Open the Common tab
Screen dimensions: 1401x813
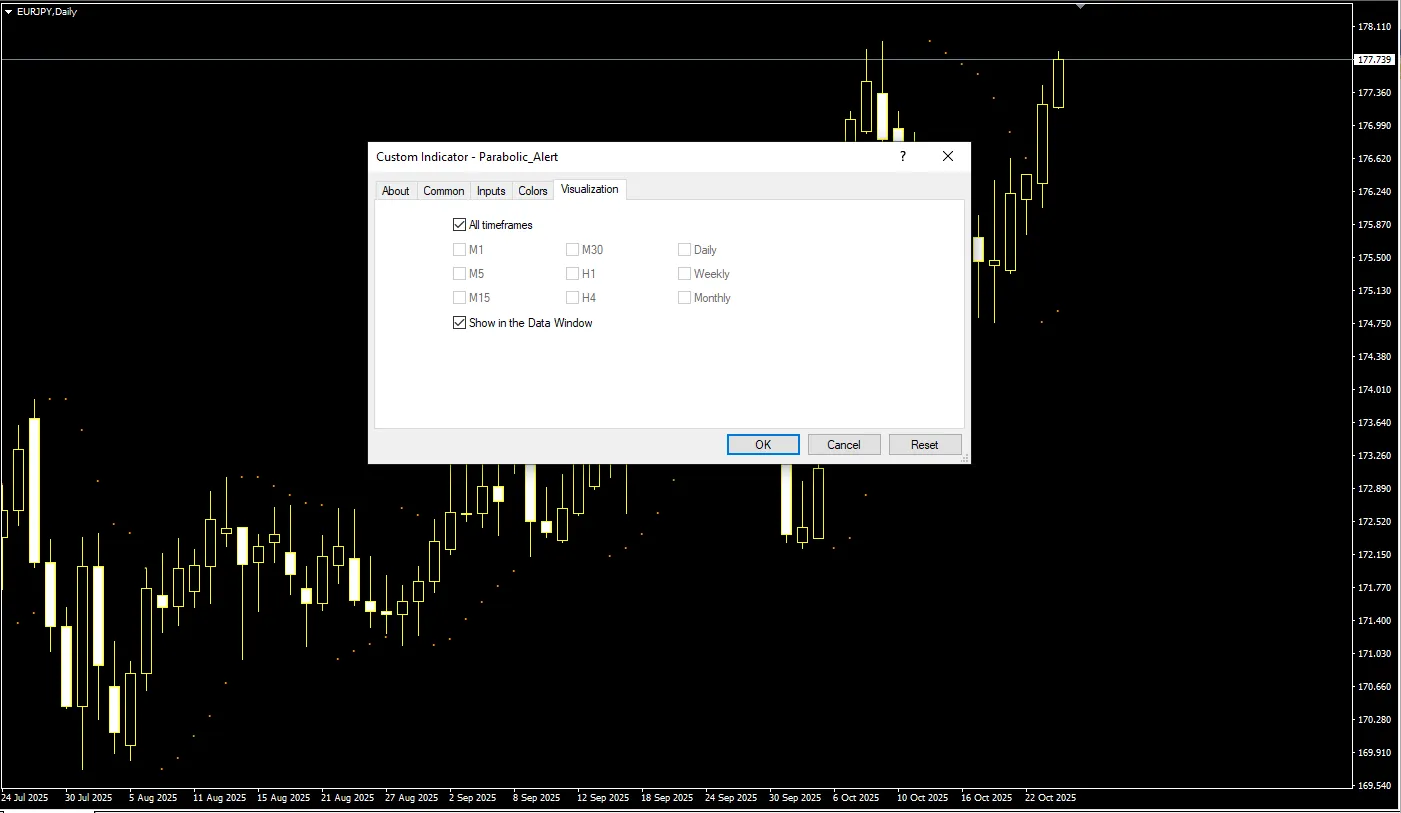click(x=443, y=191)
